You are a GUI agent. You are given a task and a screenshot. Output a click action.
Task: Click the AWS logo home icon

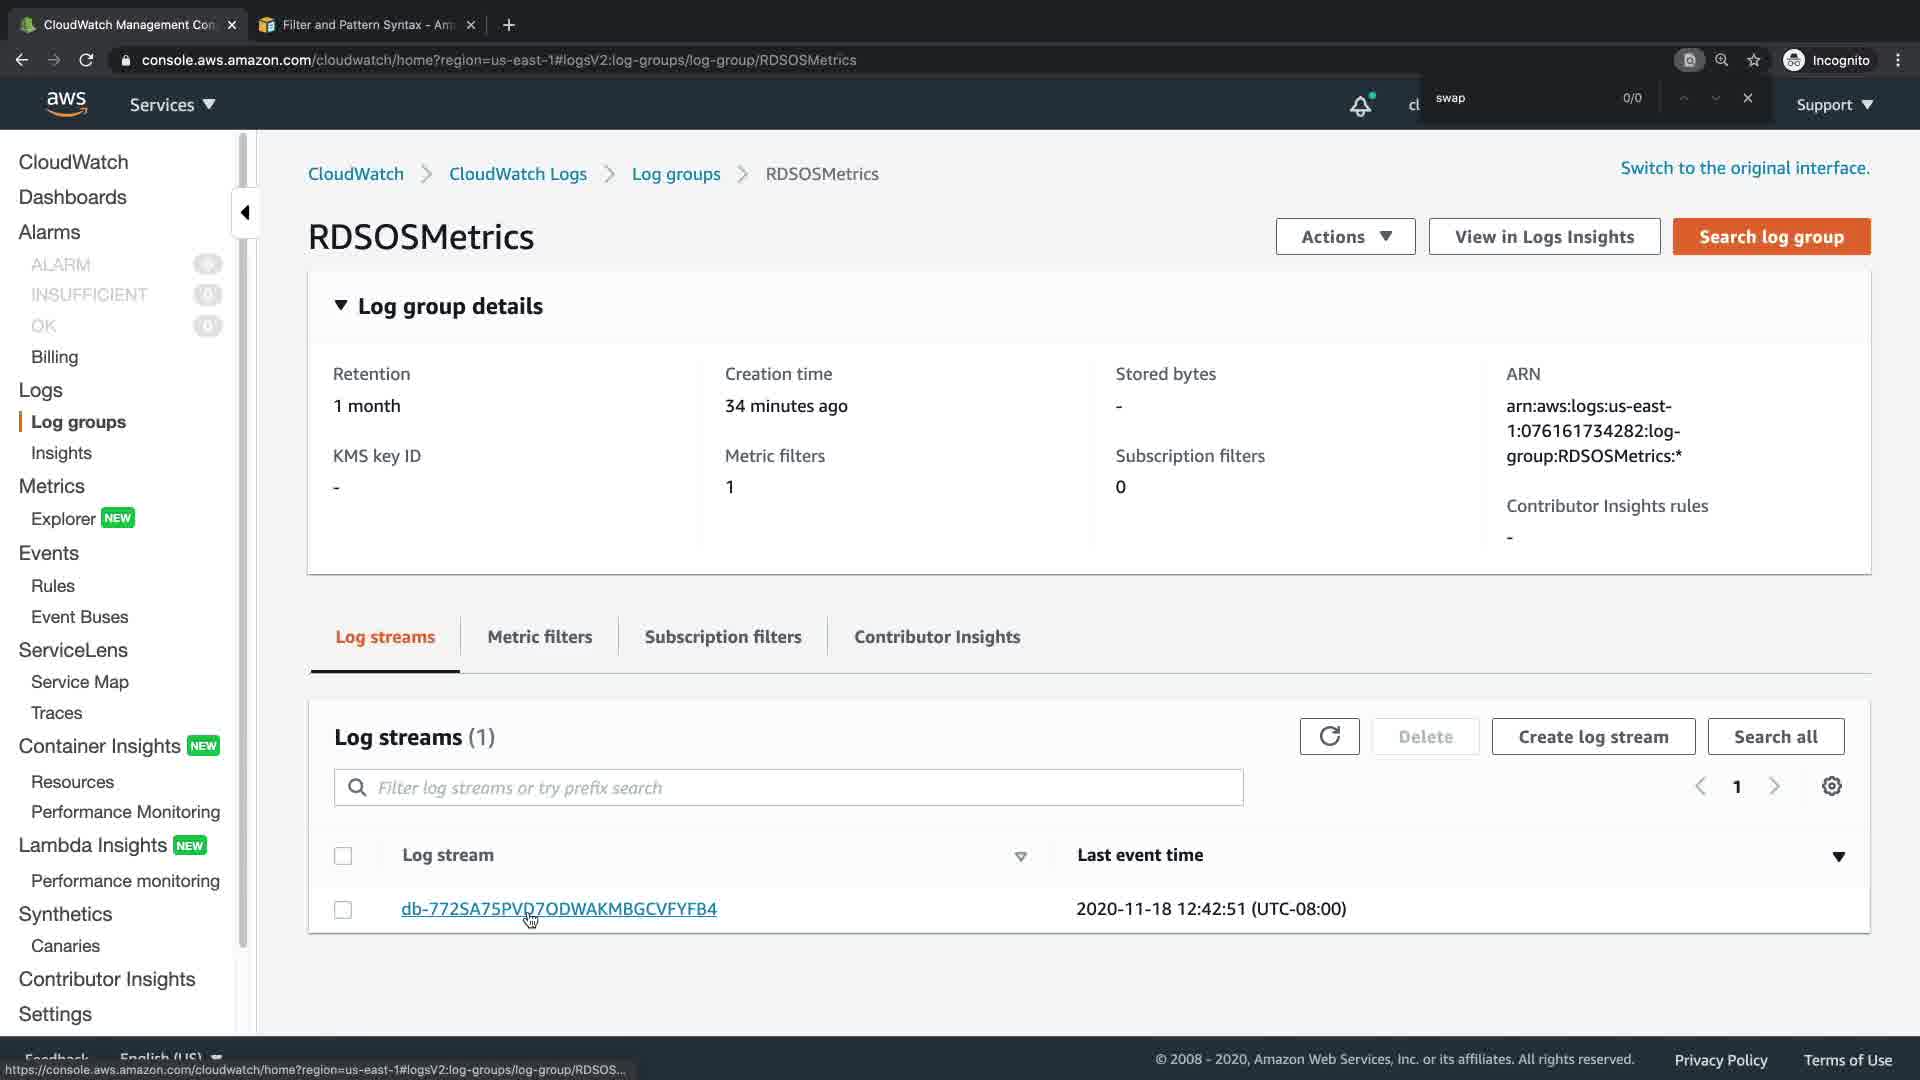click(66, 104)
